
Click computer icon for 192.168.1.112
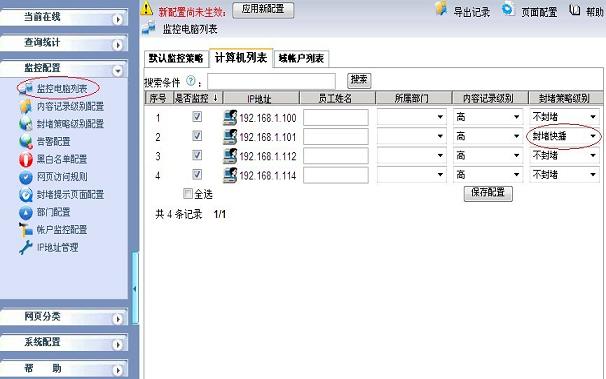pos(230,156)
